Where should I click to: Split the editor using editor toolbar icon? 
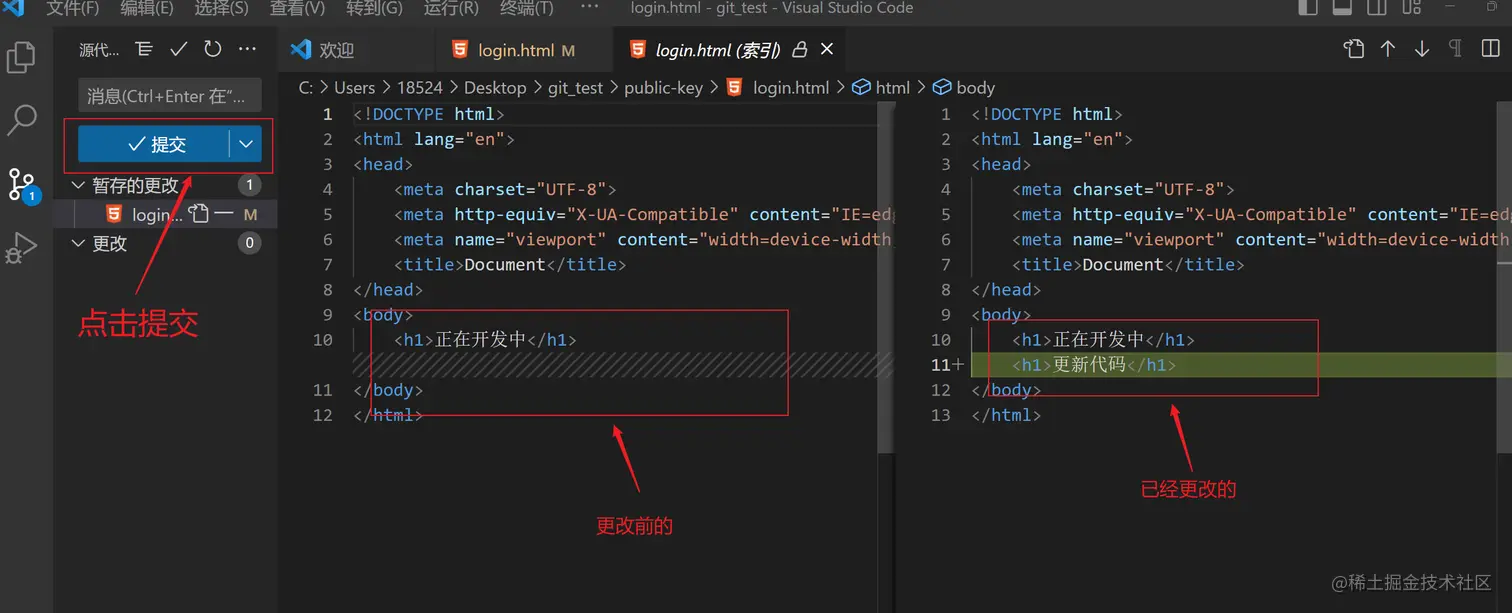tap(1490, 49)
